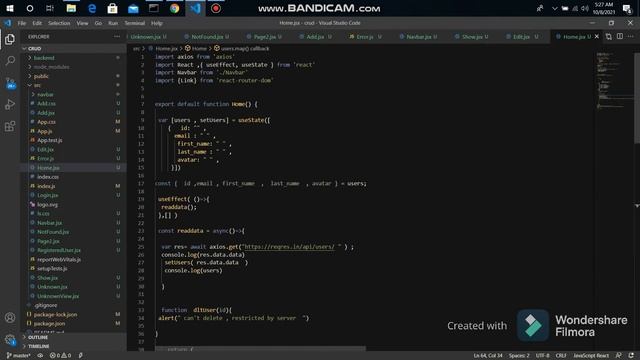This screenshot has height=360, width=640.
Task: Open Chrome from the taskbar
Action: point(175,8)
